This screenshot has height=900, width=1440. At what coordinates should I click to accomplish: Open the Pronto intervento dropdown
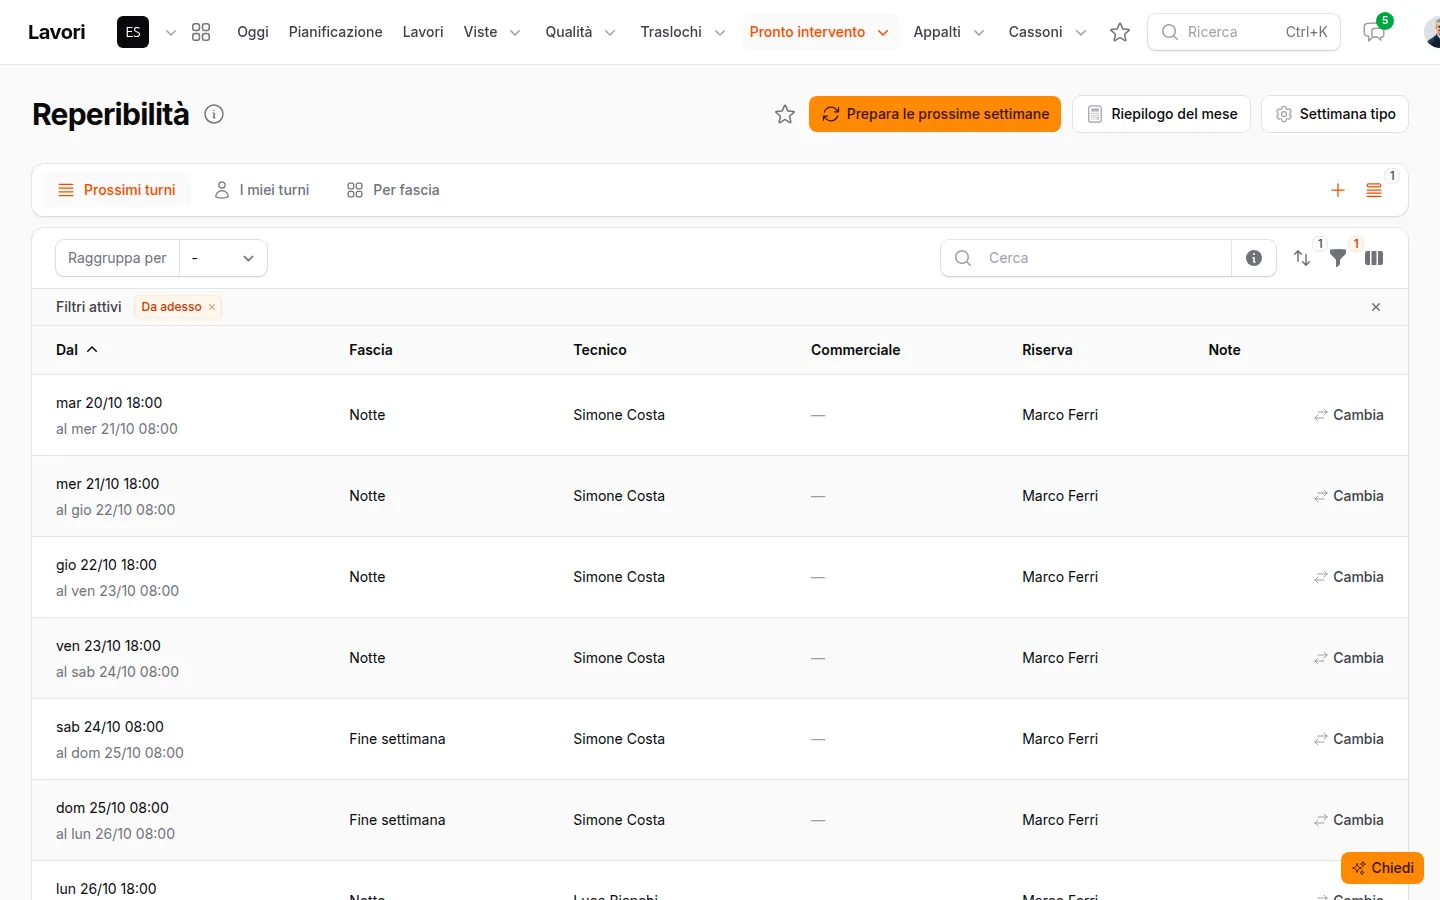(x=819, y=32)
